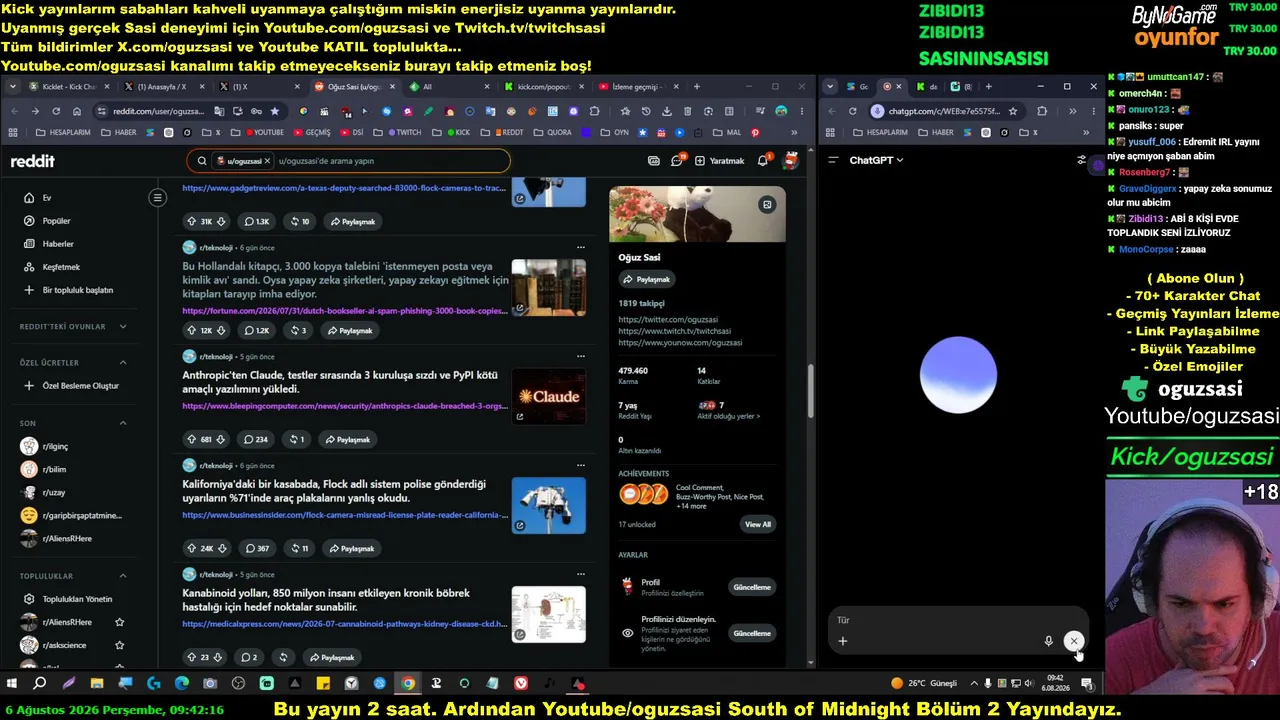The width and height of the screenshot is (1280, 720).
Task: Change the profile banner image icon
Action: coord(767,204)
